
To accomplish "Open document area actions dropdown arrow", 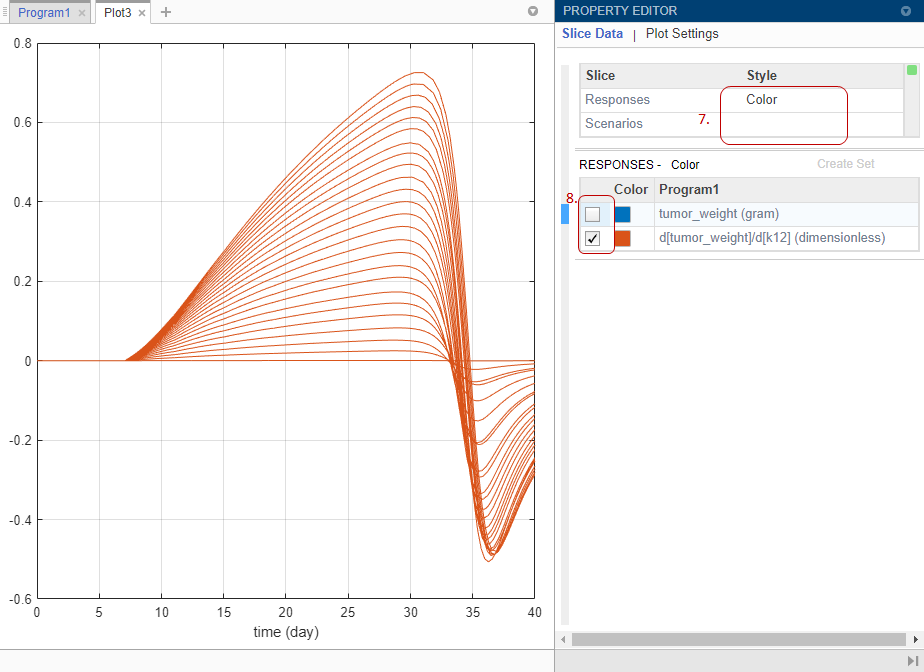I will 533,11.
